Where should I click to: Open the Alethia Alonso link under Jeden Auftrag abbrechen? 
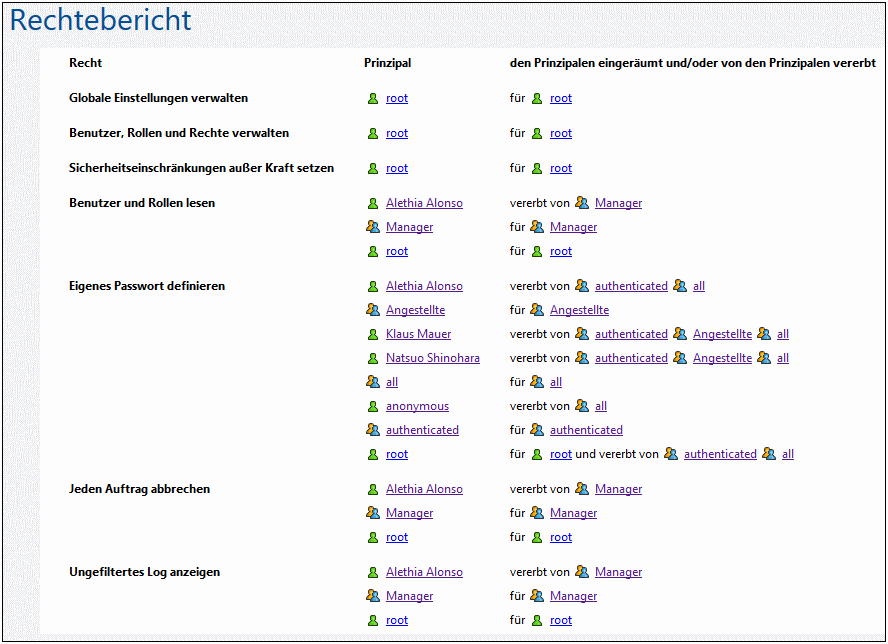424,489
